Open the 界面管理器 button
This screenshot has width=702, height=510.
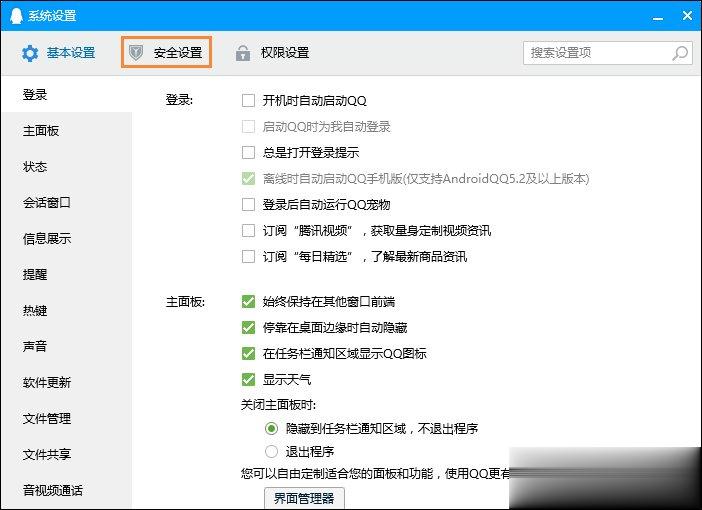coord(304,498)
